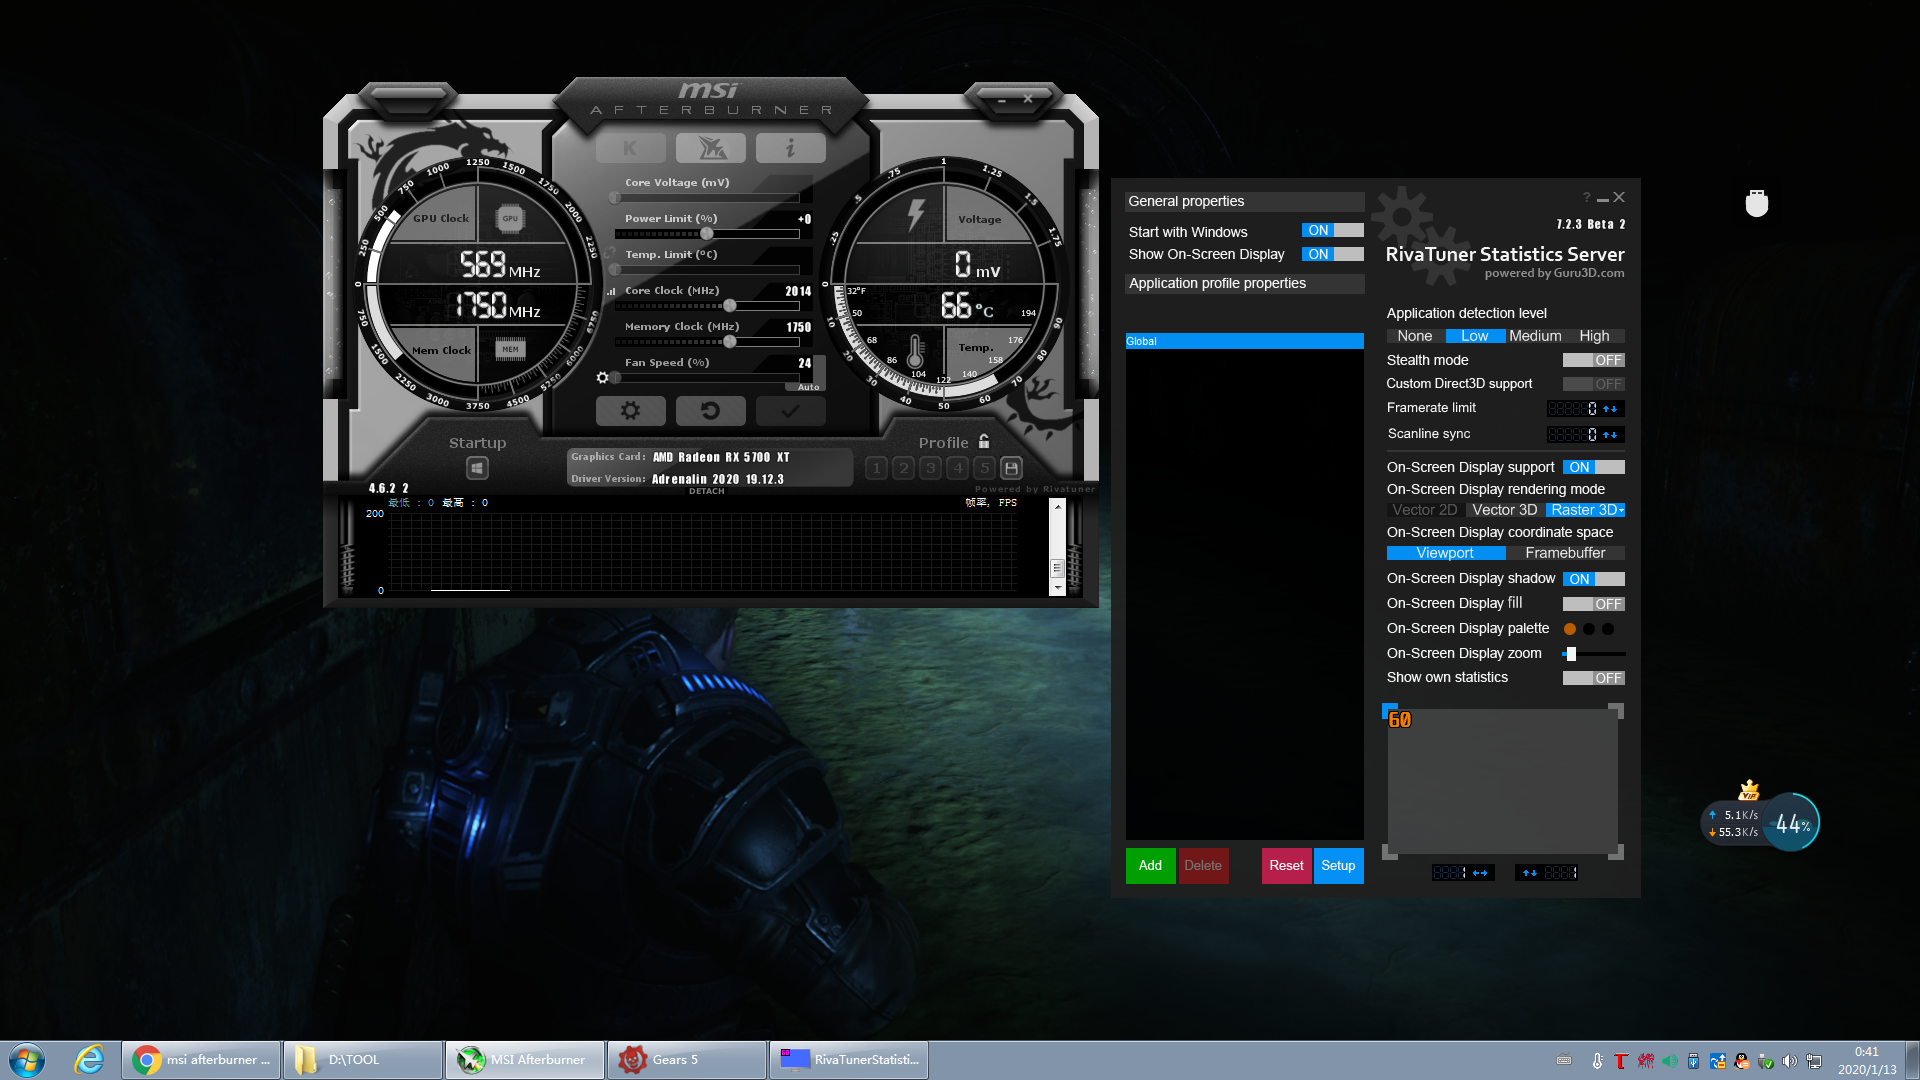Select profile slot 2
The height and width of the screenshot is (1080, 1920).
[x=903, y=468]
